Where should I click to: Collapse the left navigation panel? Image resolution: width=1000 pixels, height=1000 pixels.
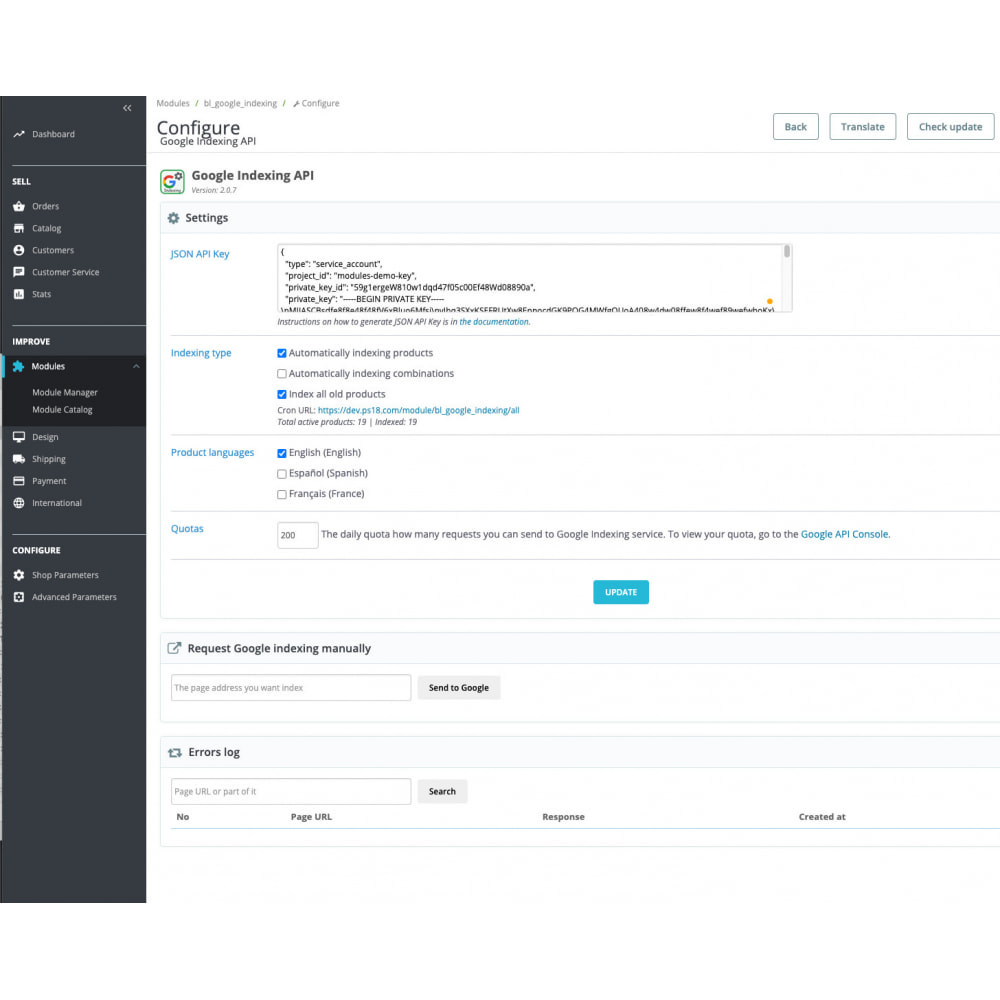tap(127, 107)
